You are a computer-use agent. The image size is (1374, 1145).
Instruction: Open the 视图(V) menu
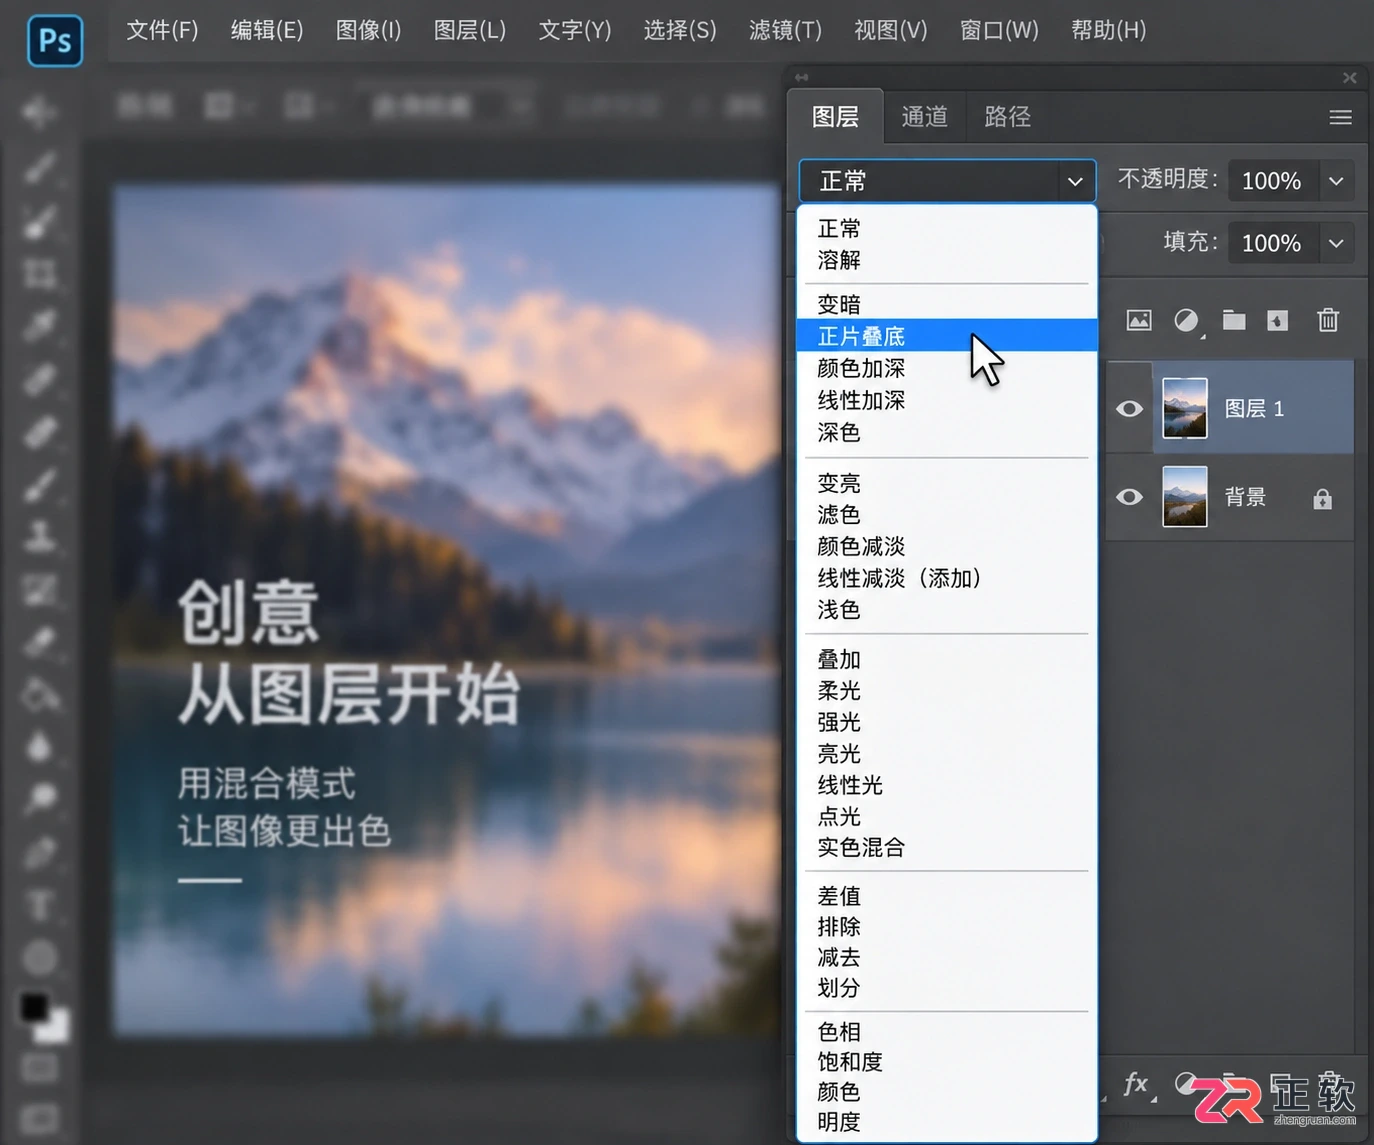(891, 30)
